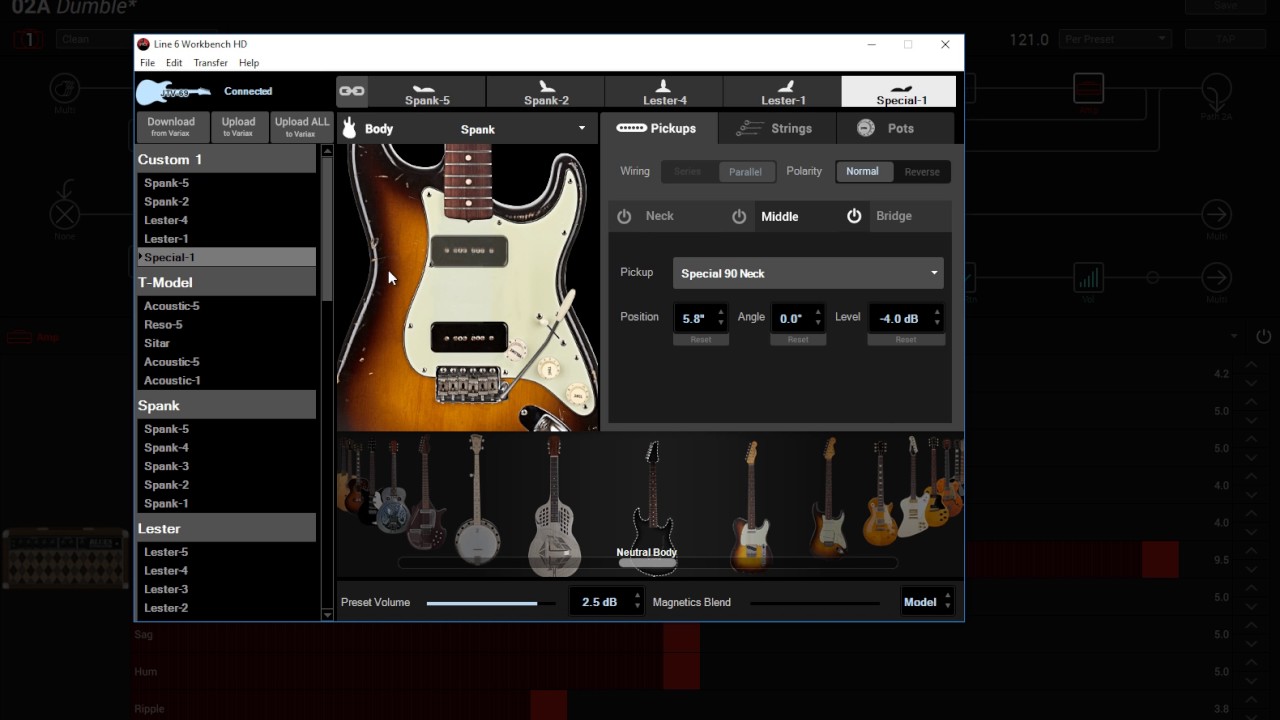Toggle the Middle pickup power button
The image size is (1280, 720).
point(739,216)
